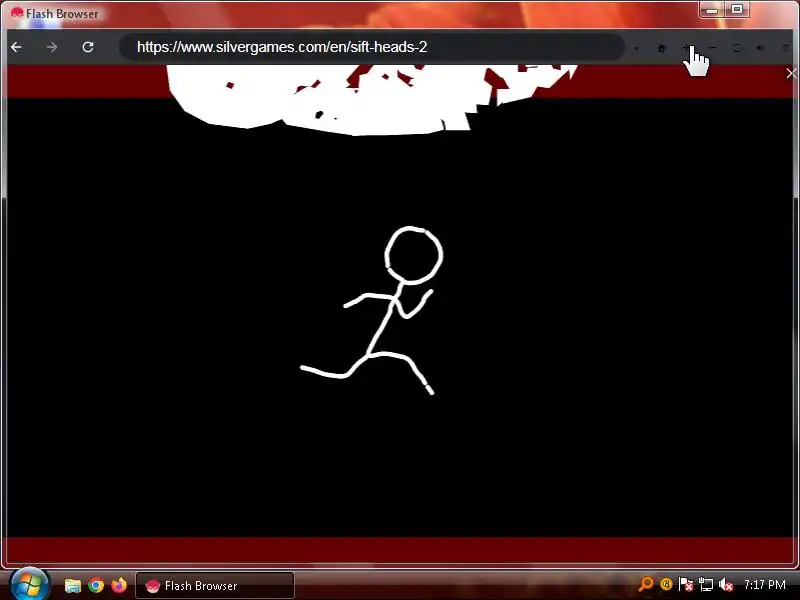This screenshot has width=800, height=600.
Task: Launch Firefox from taskbar
Action: pyautogui.click(x=119, y=585)
